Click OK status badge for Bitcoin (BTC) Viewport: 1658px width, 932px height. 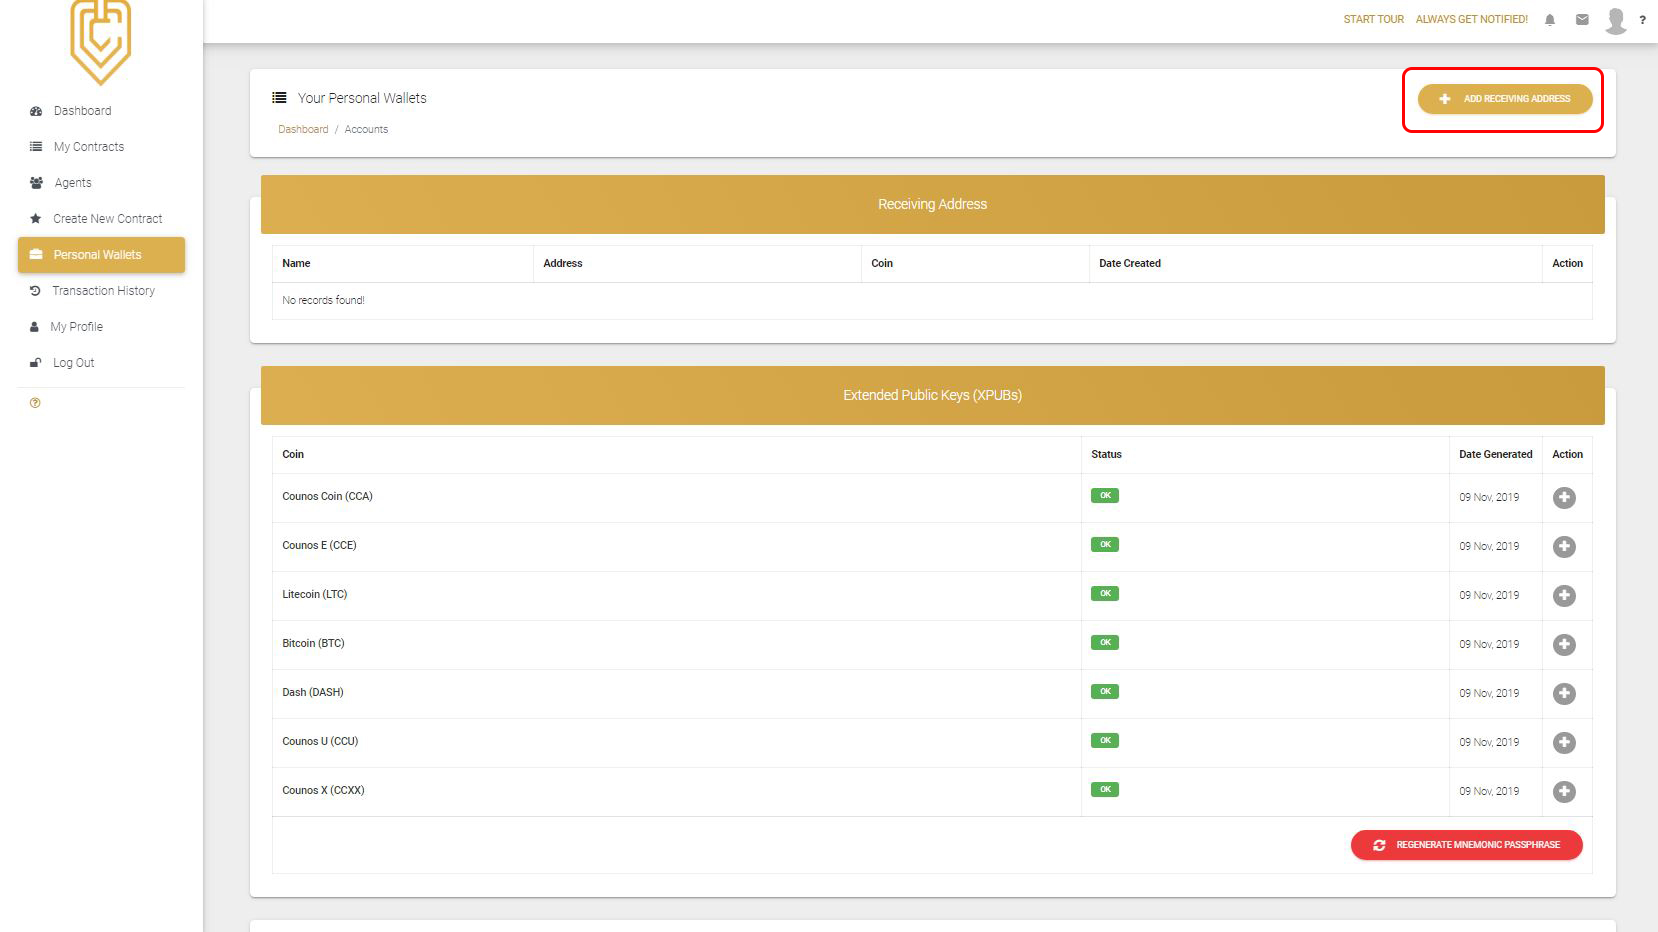pyautogui.click(x=1105, y=642)
